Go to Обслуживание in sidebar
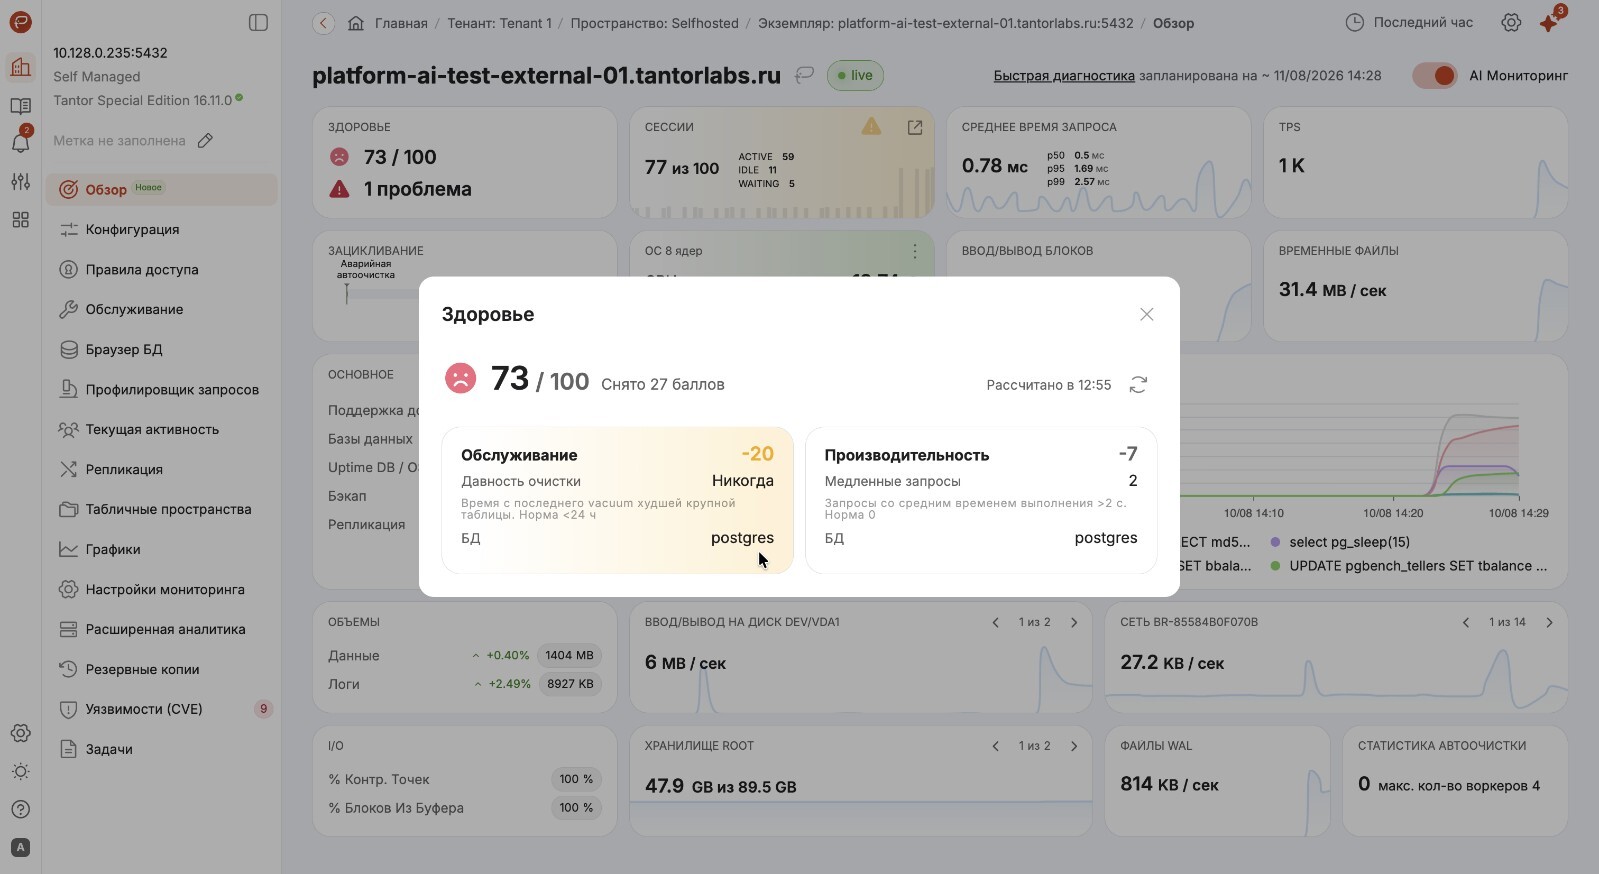This screenshot has height=874, width=1599. (x=162, y=309)
